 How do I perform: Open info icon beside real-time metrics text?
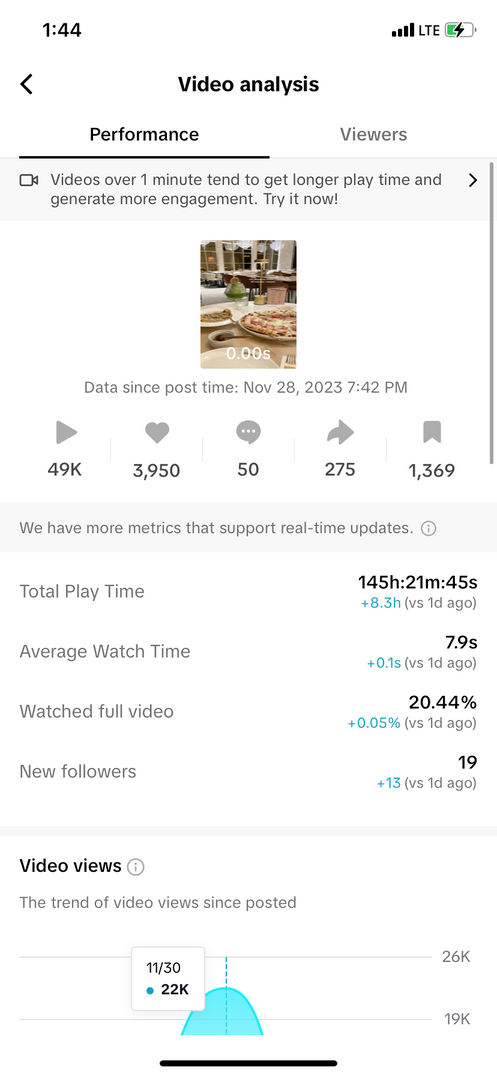(x=428, y=528)
